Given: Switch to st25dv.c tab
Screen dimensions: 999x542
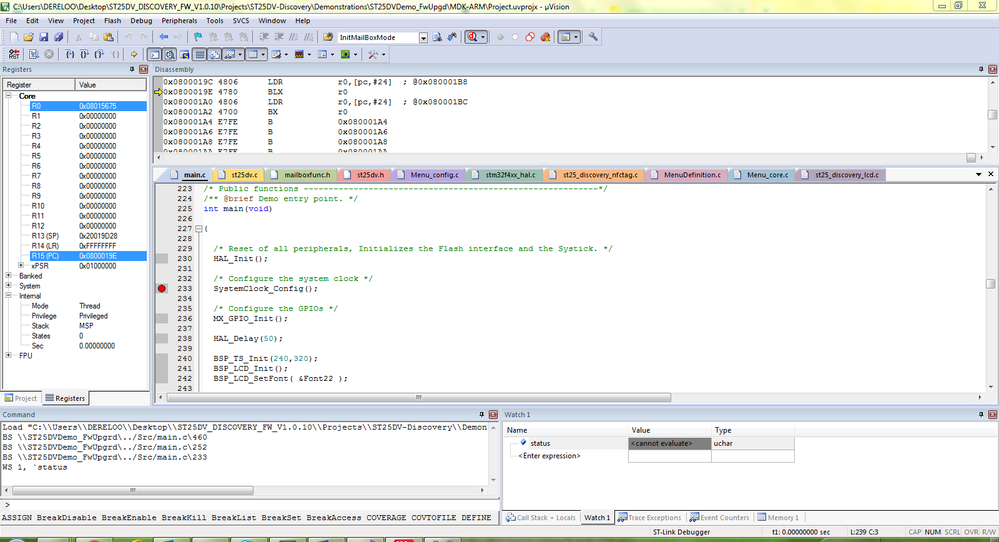Looking at the screenshot, I should coord(238,175).
